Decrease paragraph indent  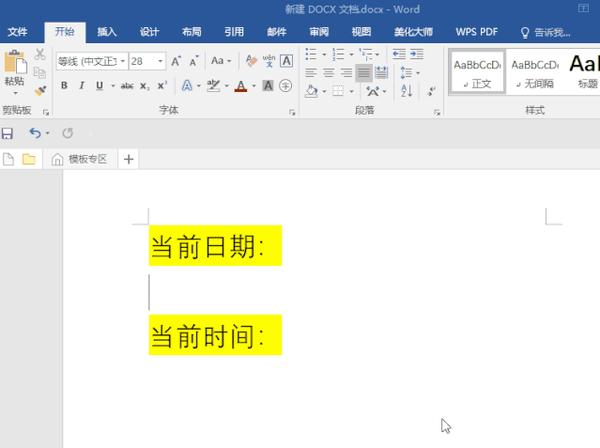click(399, 54)
